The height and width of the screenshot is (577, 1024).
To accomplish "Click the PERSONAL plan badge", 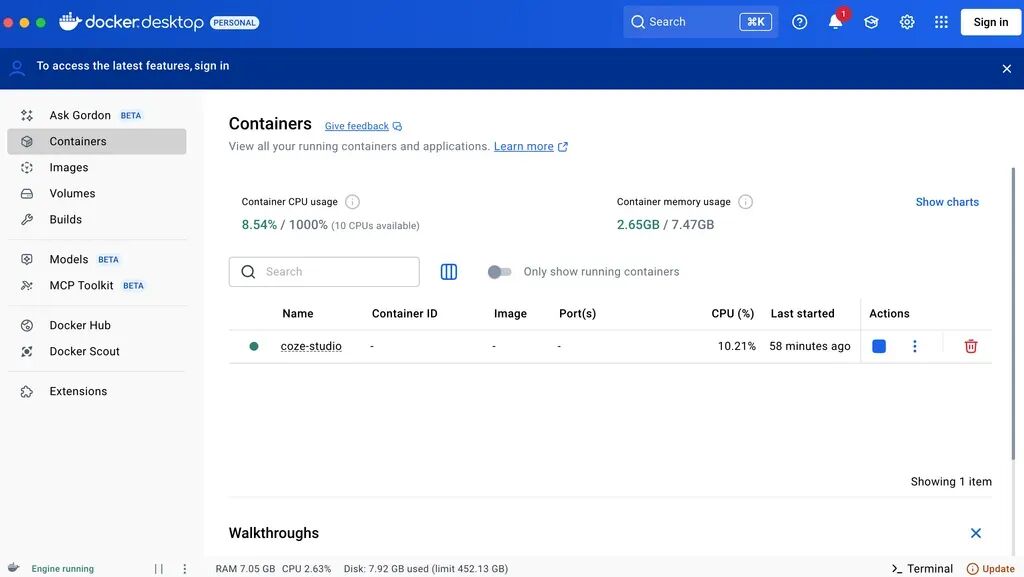I will point(234,23).
